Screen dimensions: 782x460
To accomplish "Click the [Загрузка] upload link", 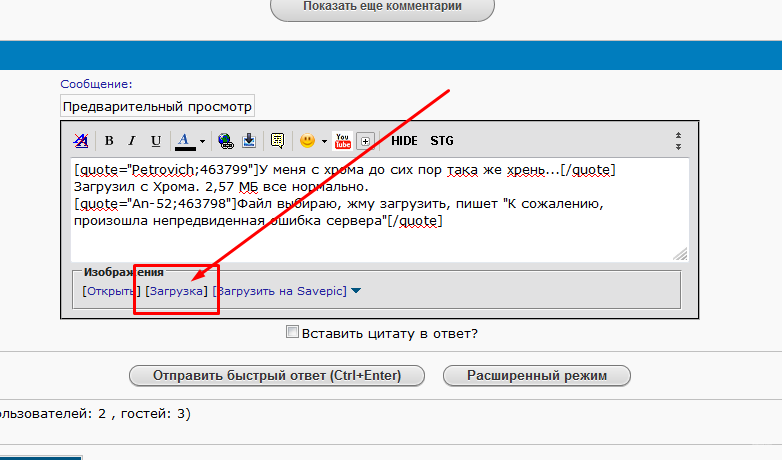I will (x=176, y=291).
